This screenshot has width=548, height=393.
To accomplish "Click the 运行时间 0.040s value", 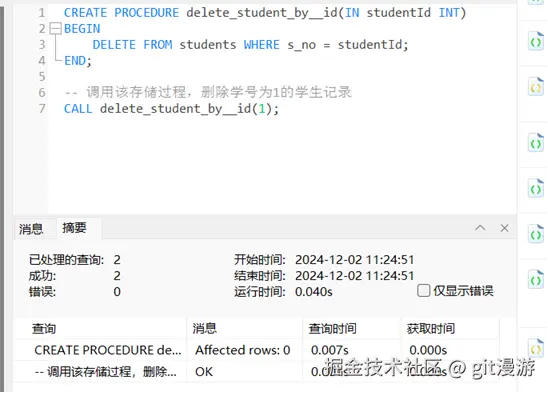I will [313, 292].
